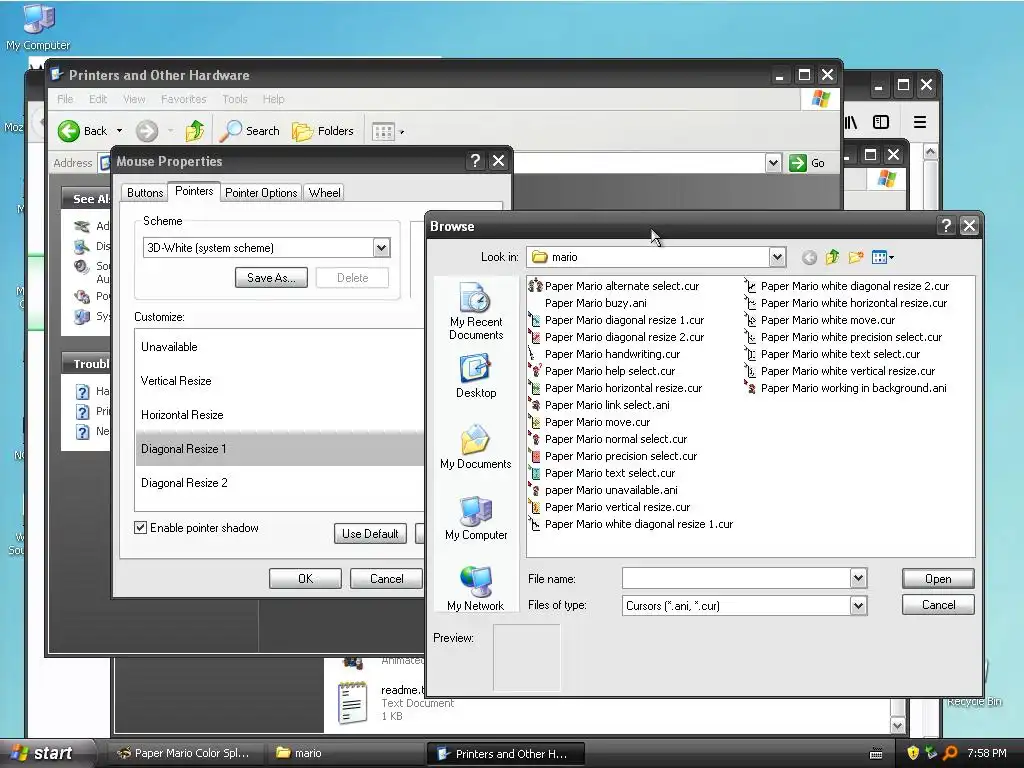Click Folders in Explorer toolbar
Image resolution: width=1024 pixels, height=768 pixels.
(323, 131)
